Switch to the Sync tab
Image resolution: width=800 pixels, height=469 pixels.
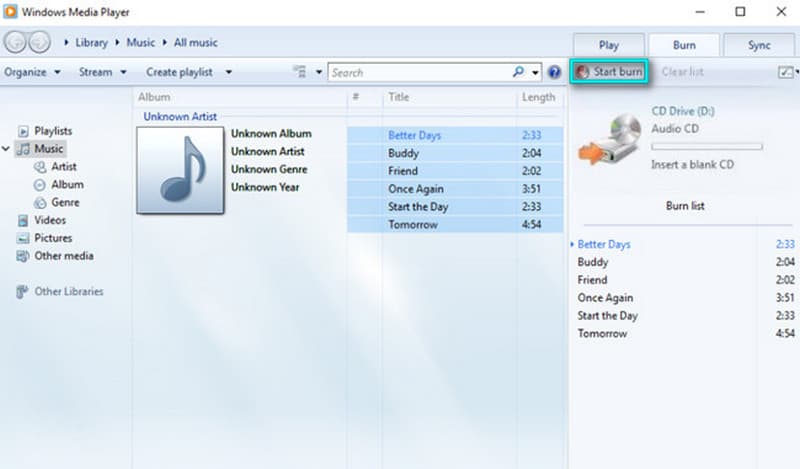(x=759, y=45)
